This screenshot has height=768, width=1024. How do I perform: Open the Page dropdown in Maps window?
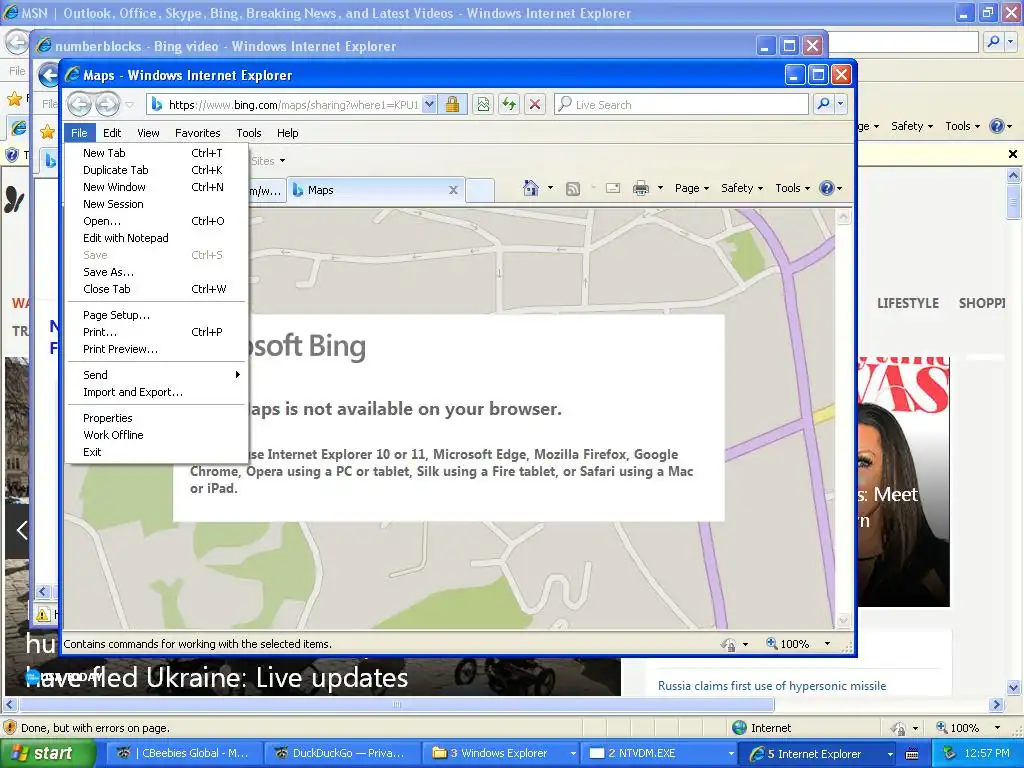pos(692,188)
